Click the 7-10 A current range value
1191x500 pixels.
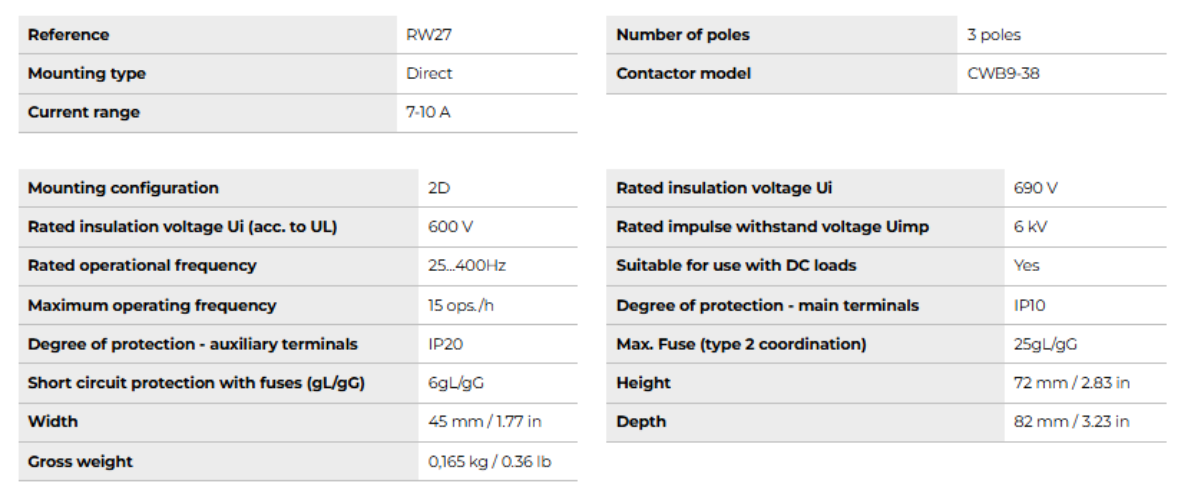coord(428,113)
